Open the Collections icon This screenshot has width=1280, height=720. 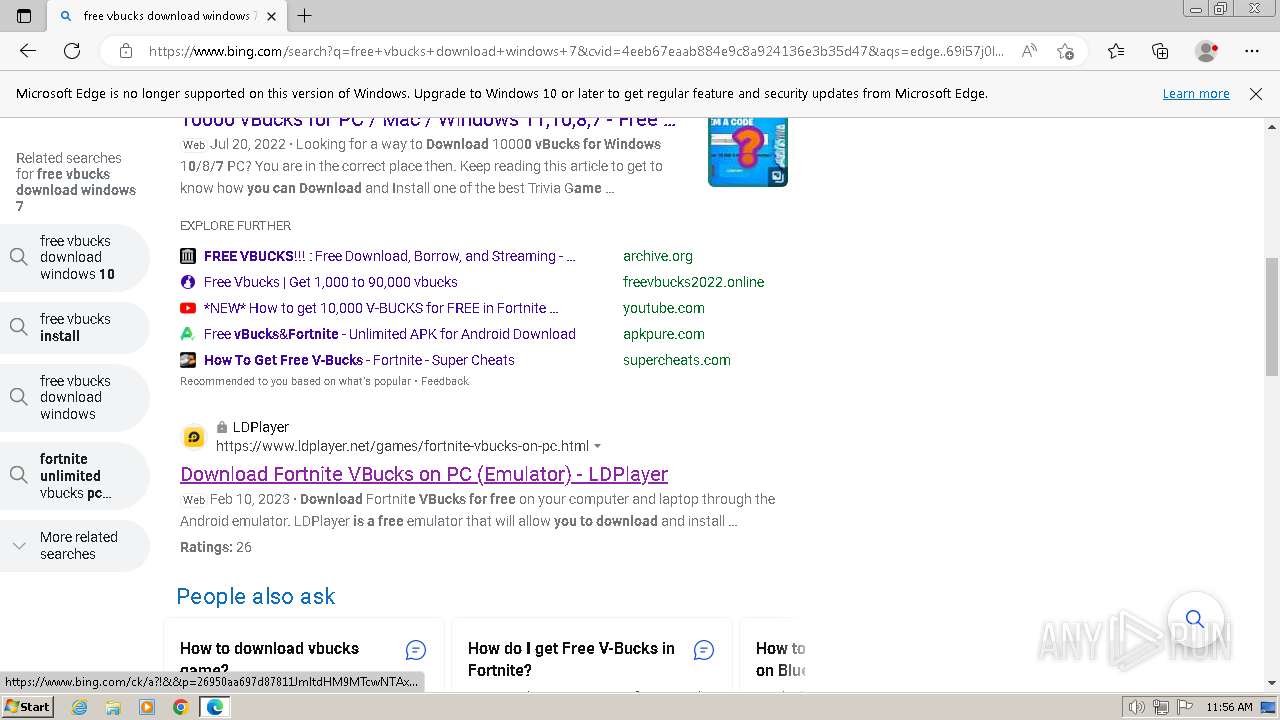(x=1160, y=51)
